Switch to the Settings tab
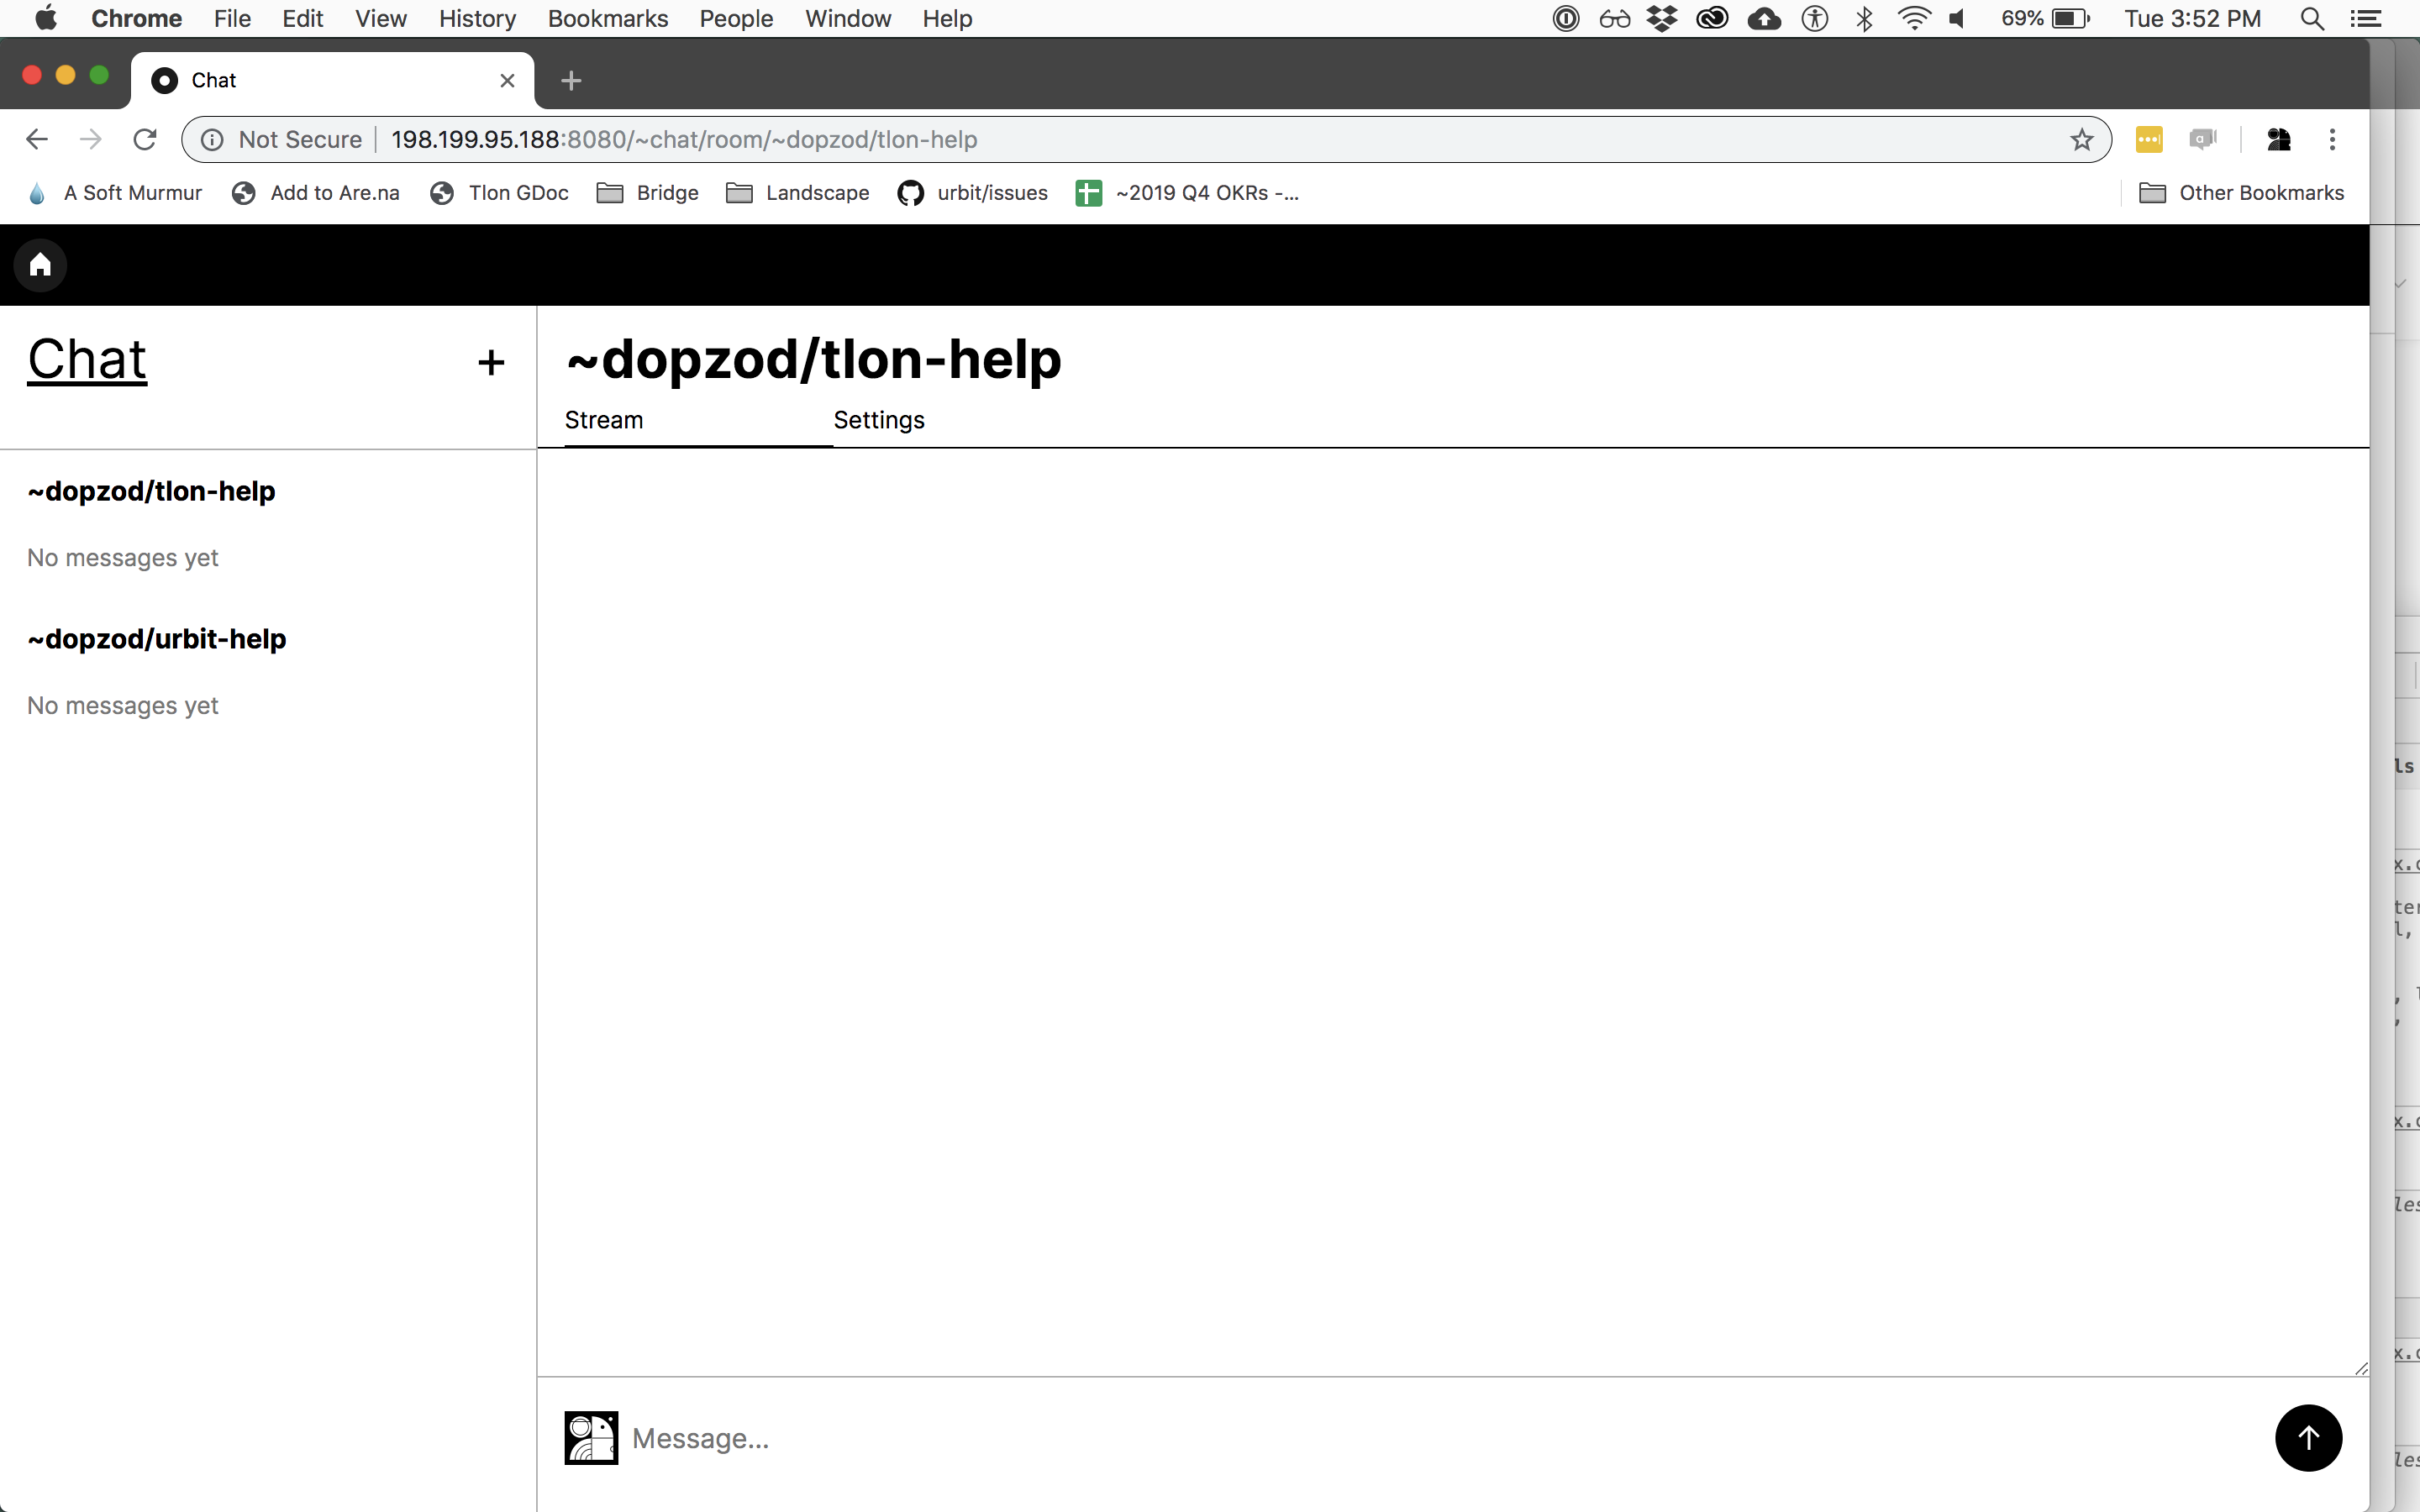The height and width of the screenshot is (1512, 2420). 879,420
